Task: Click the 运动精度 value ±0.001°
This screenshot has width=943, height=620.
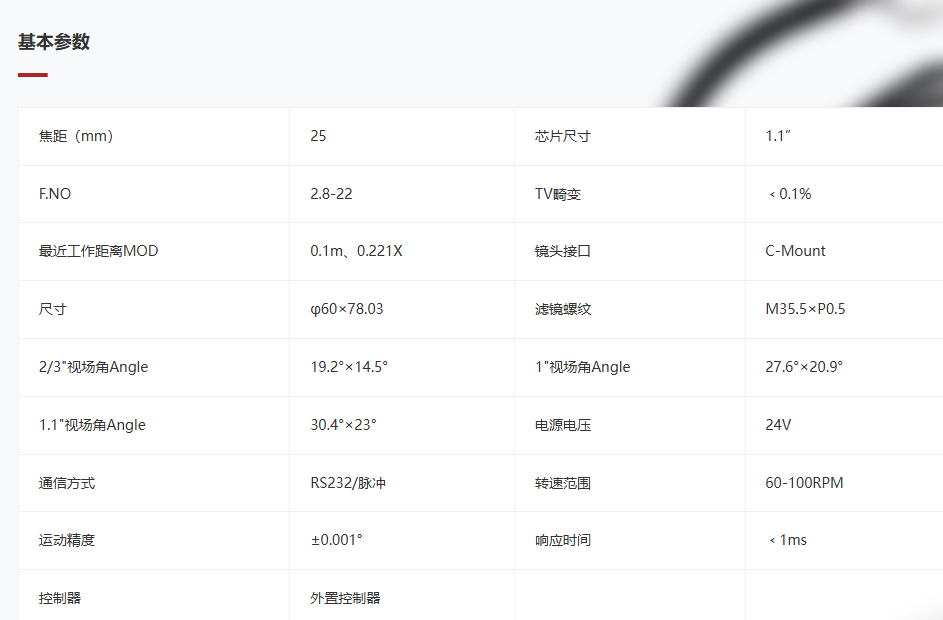Action: pyautogui.click(x=336, y=540)
